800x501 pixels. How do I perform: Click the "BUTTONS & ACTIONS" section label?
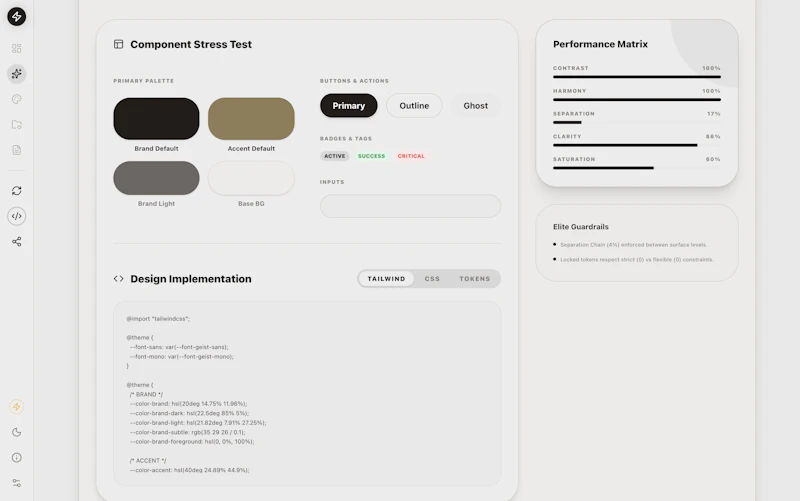pos(354,81)
